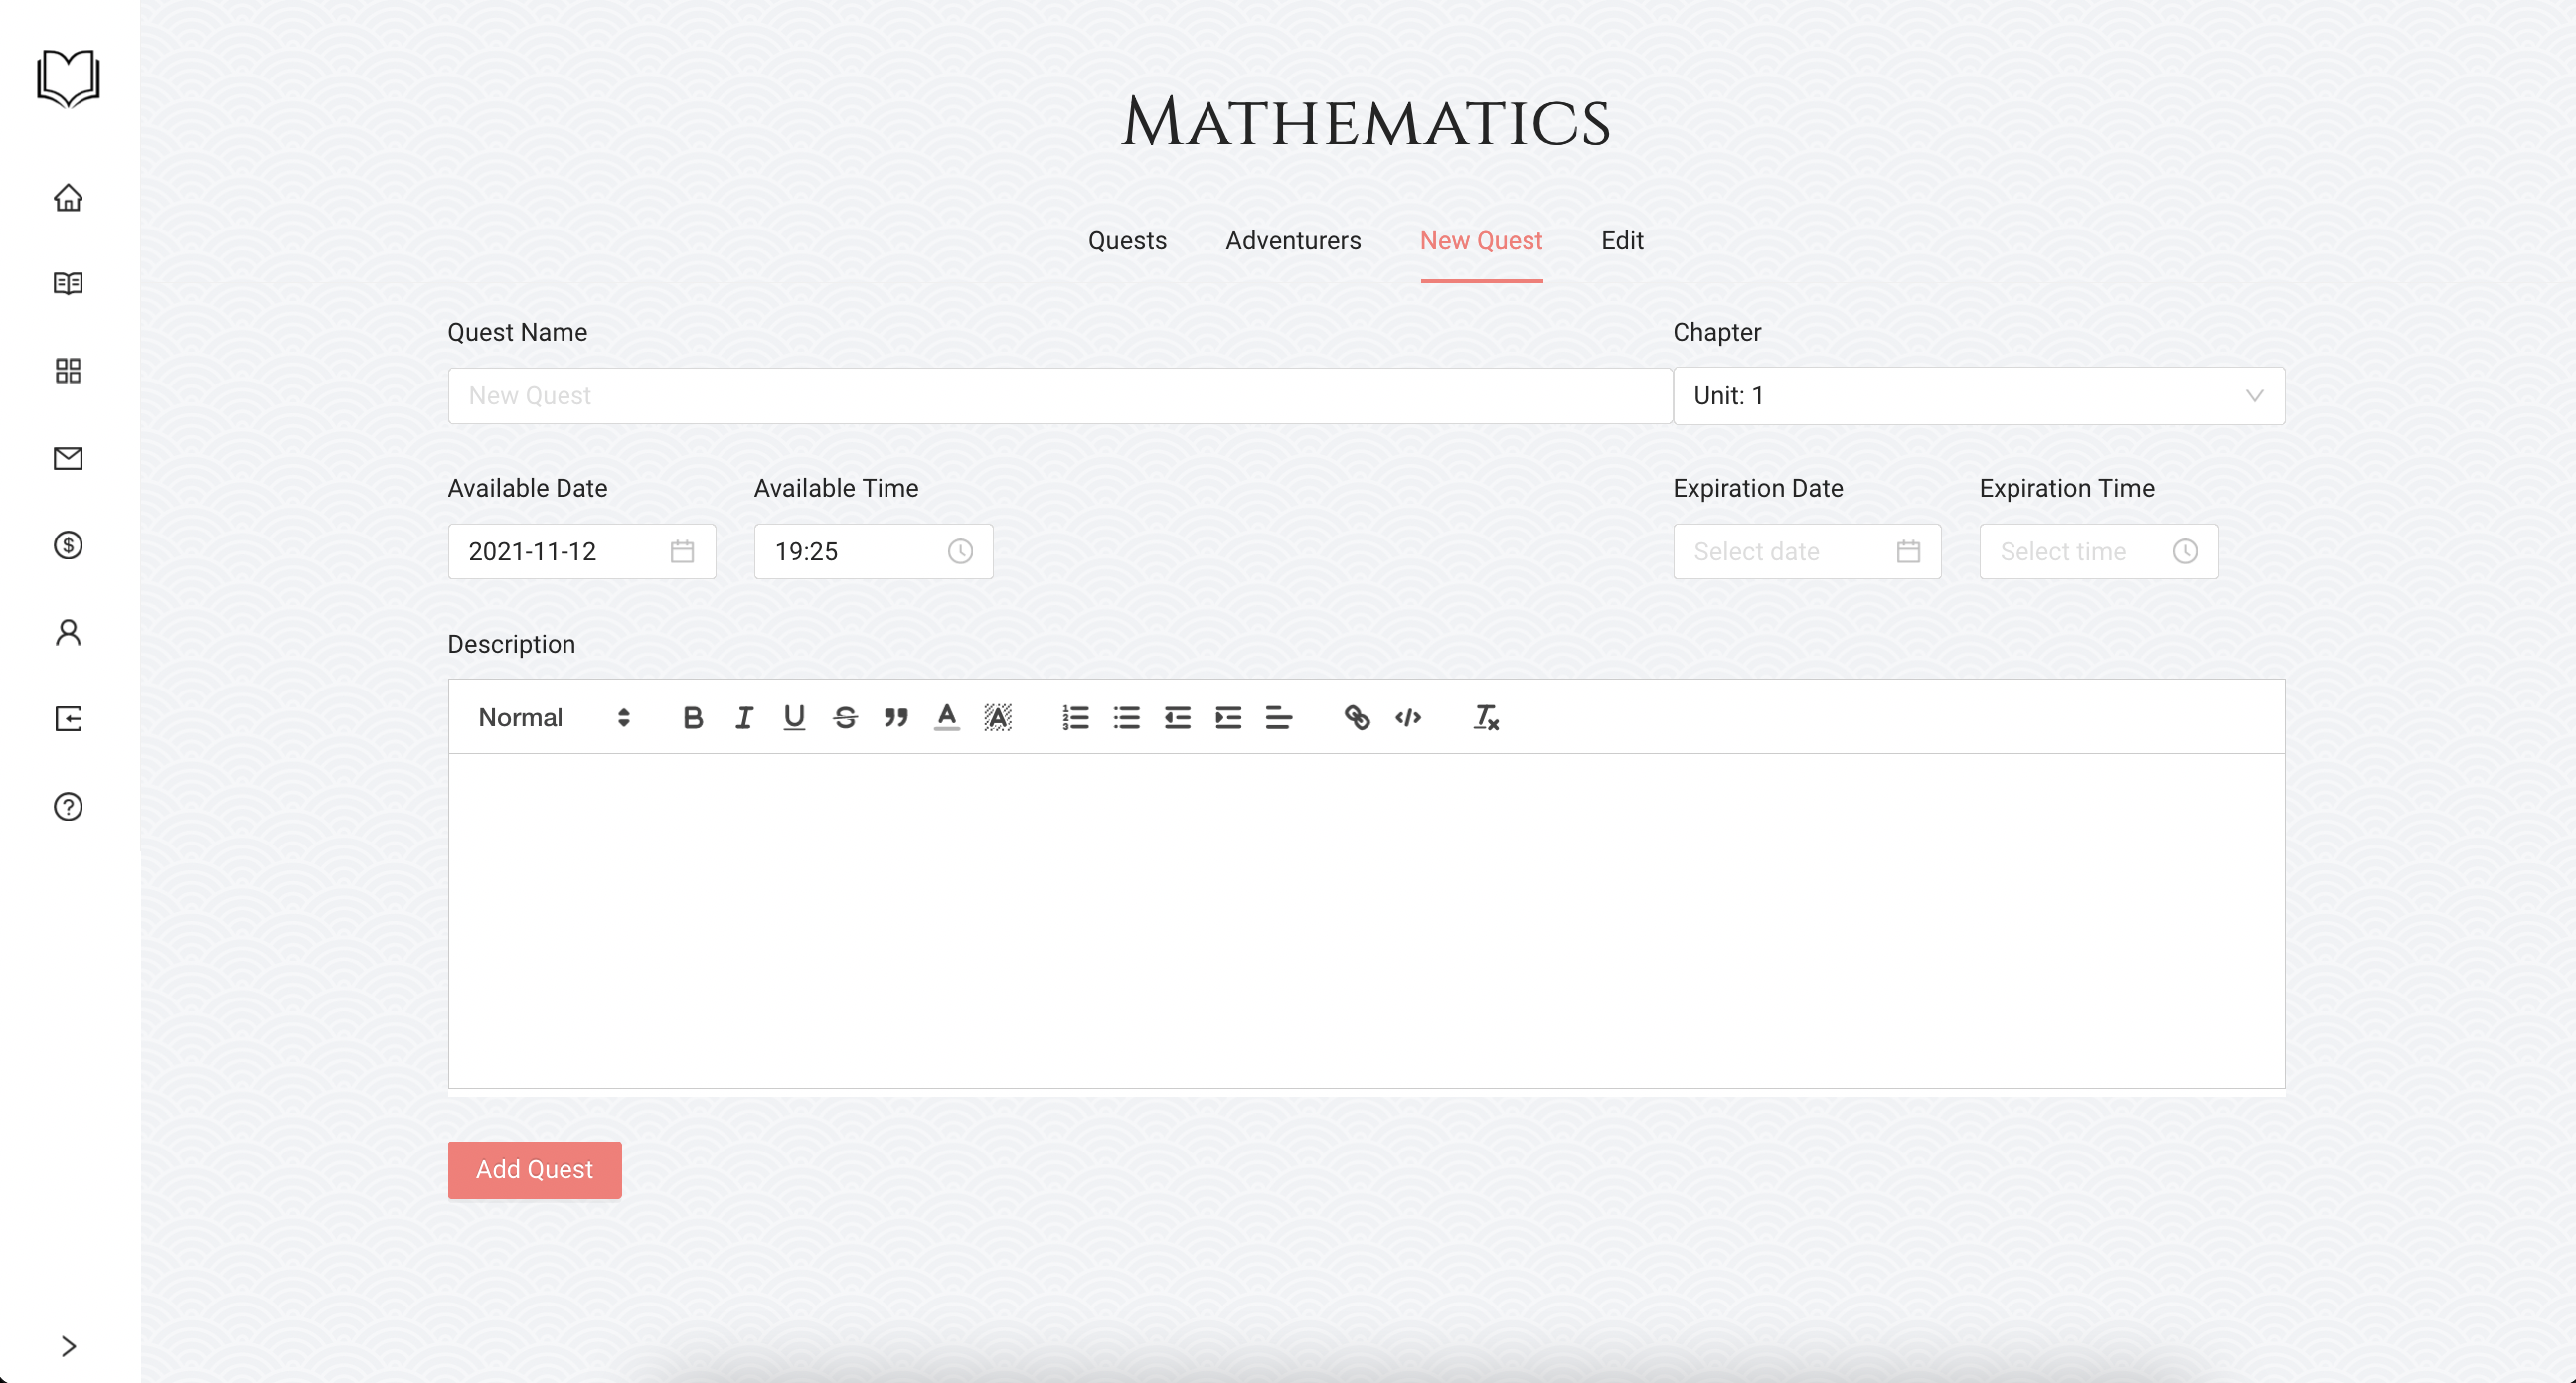
Task: Click the dollar coin sidebar icon
Action: click(x=68, y=545)
